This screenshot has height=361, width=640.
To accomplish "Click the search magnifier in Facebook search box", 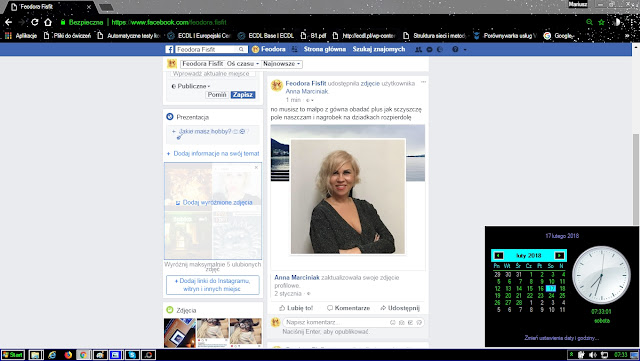I will point(241,49).
